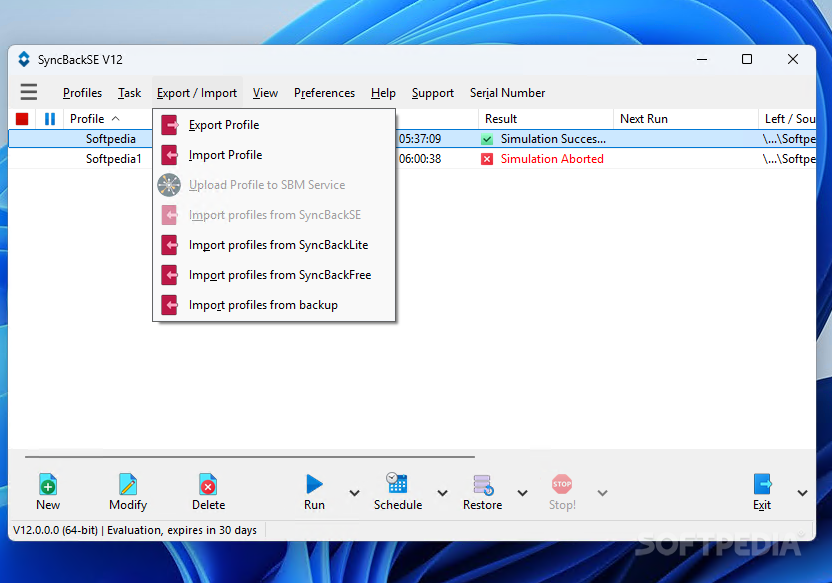The image size is (832, 583).
Task: Click the Run button label
Action: pyautogui.click(x=314, y=505)
